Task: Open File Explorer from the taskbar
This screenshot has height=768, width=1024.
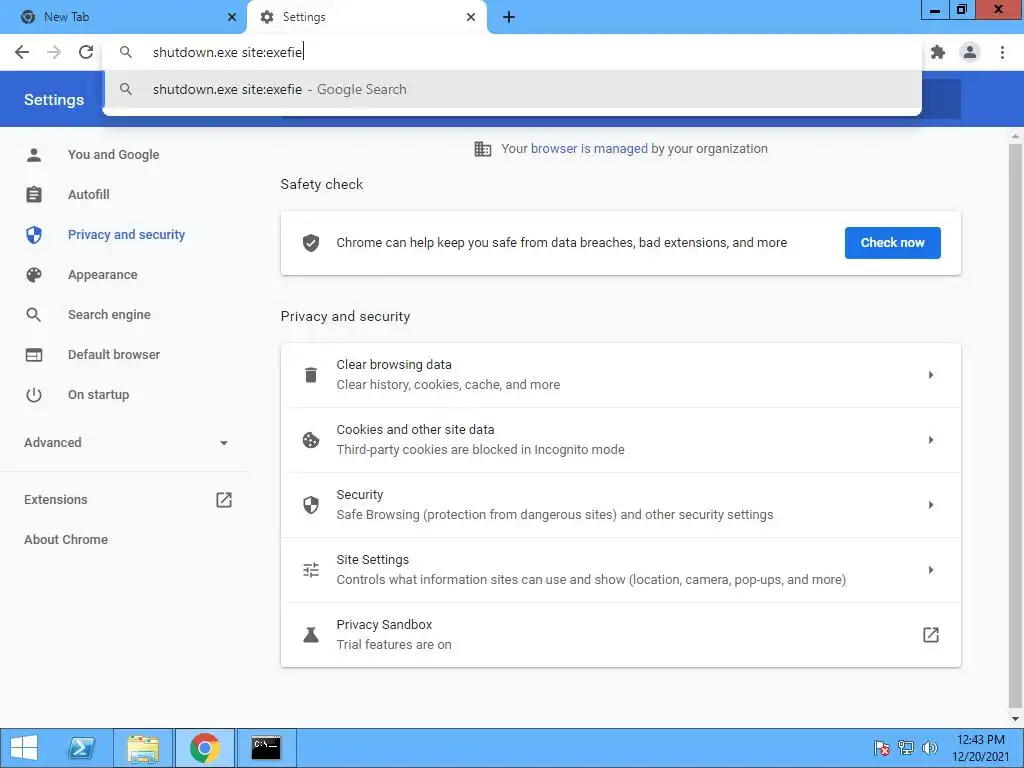Action: pyautogui.click(x=143, y=748)
